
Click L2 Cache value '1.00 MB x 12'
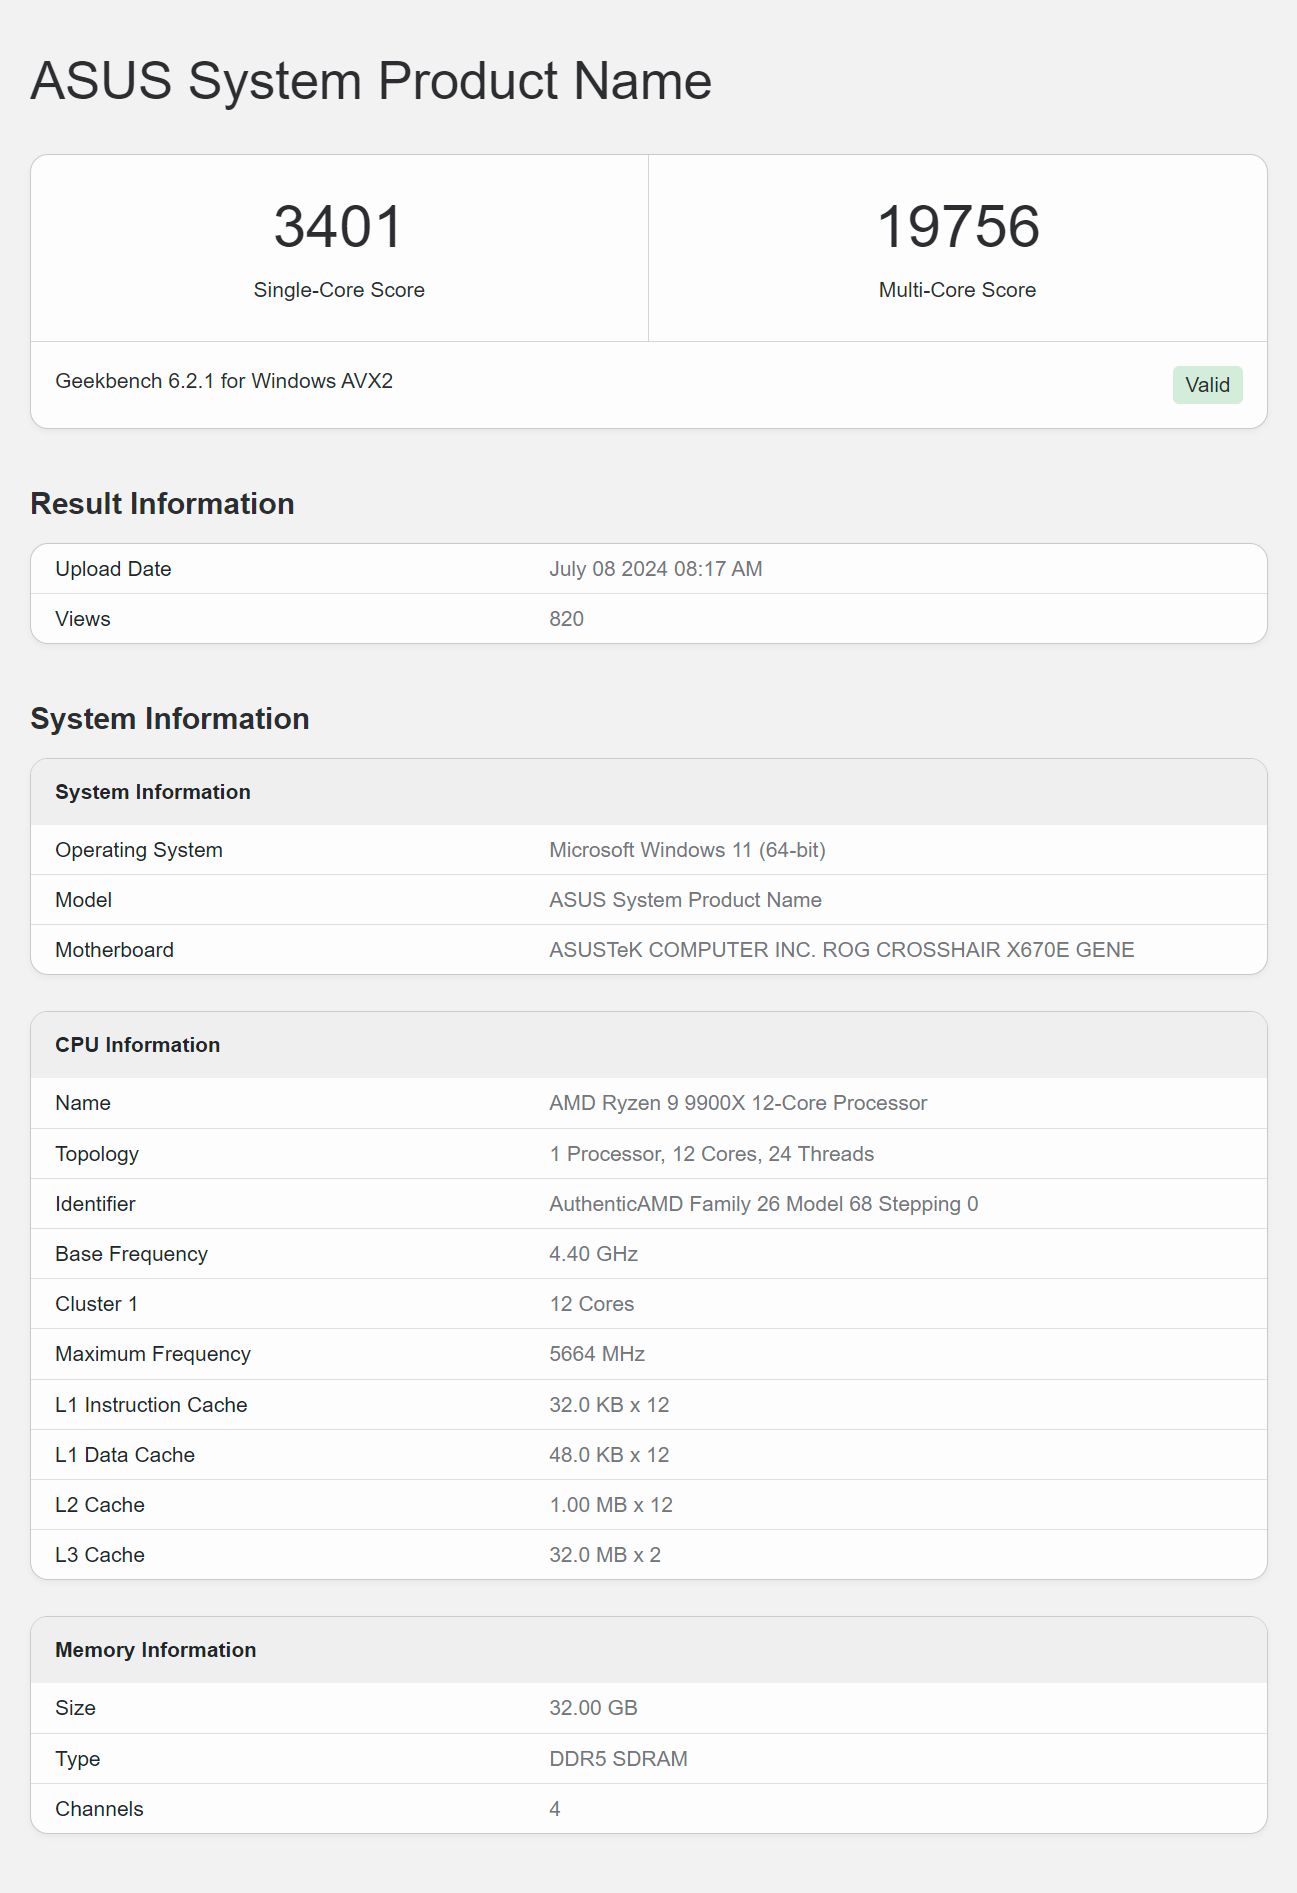[611, 1505]
